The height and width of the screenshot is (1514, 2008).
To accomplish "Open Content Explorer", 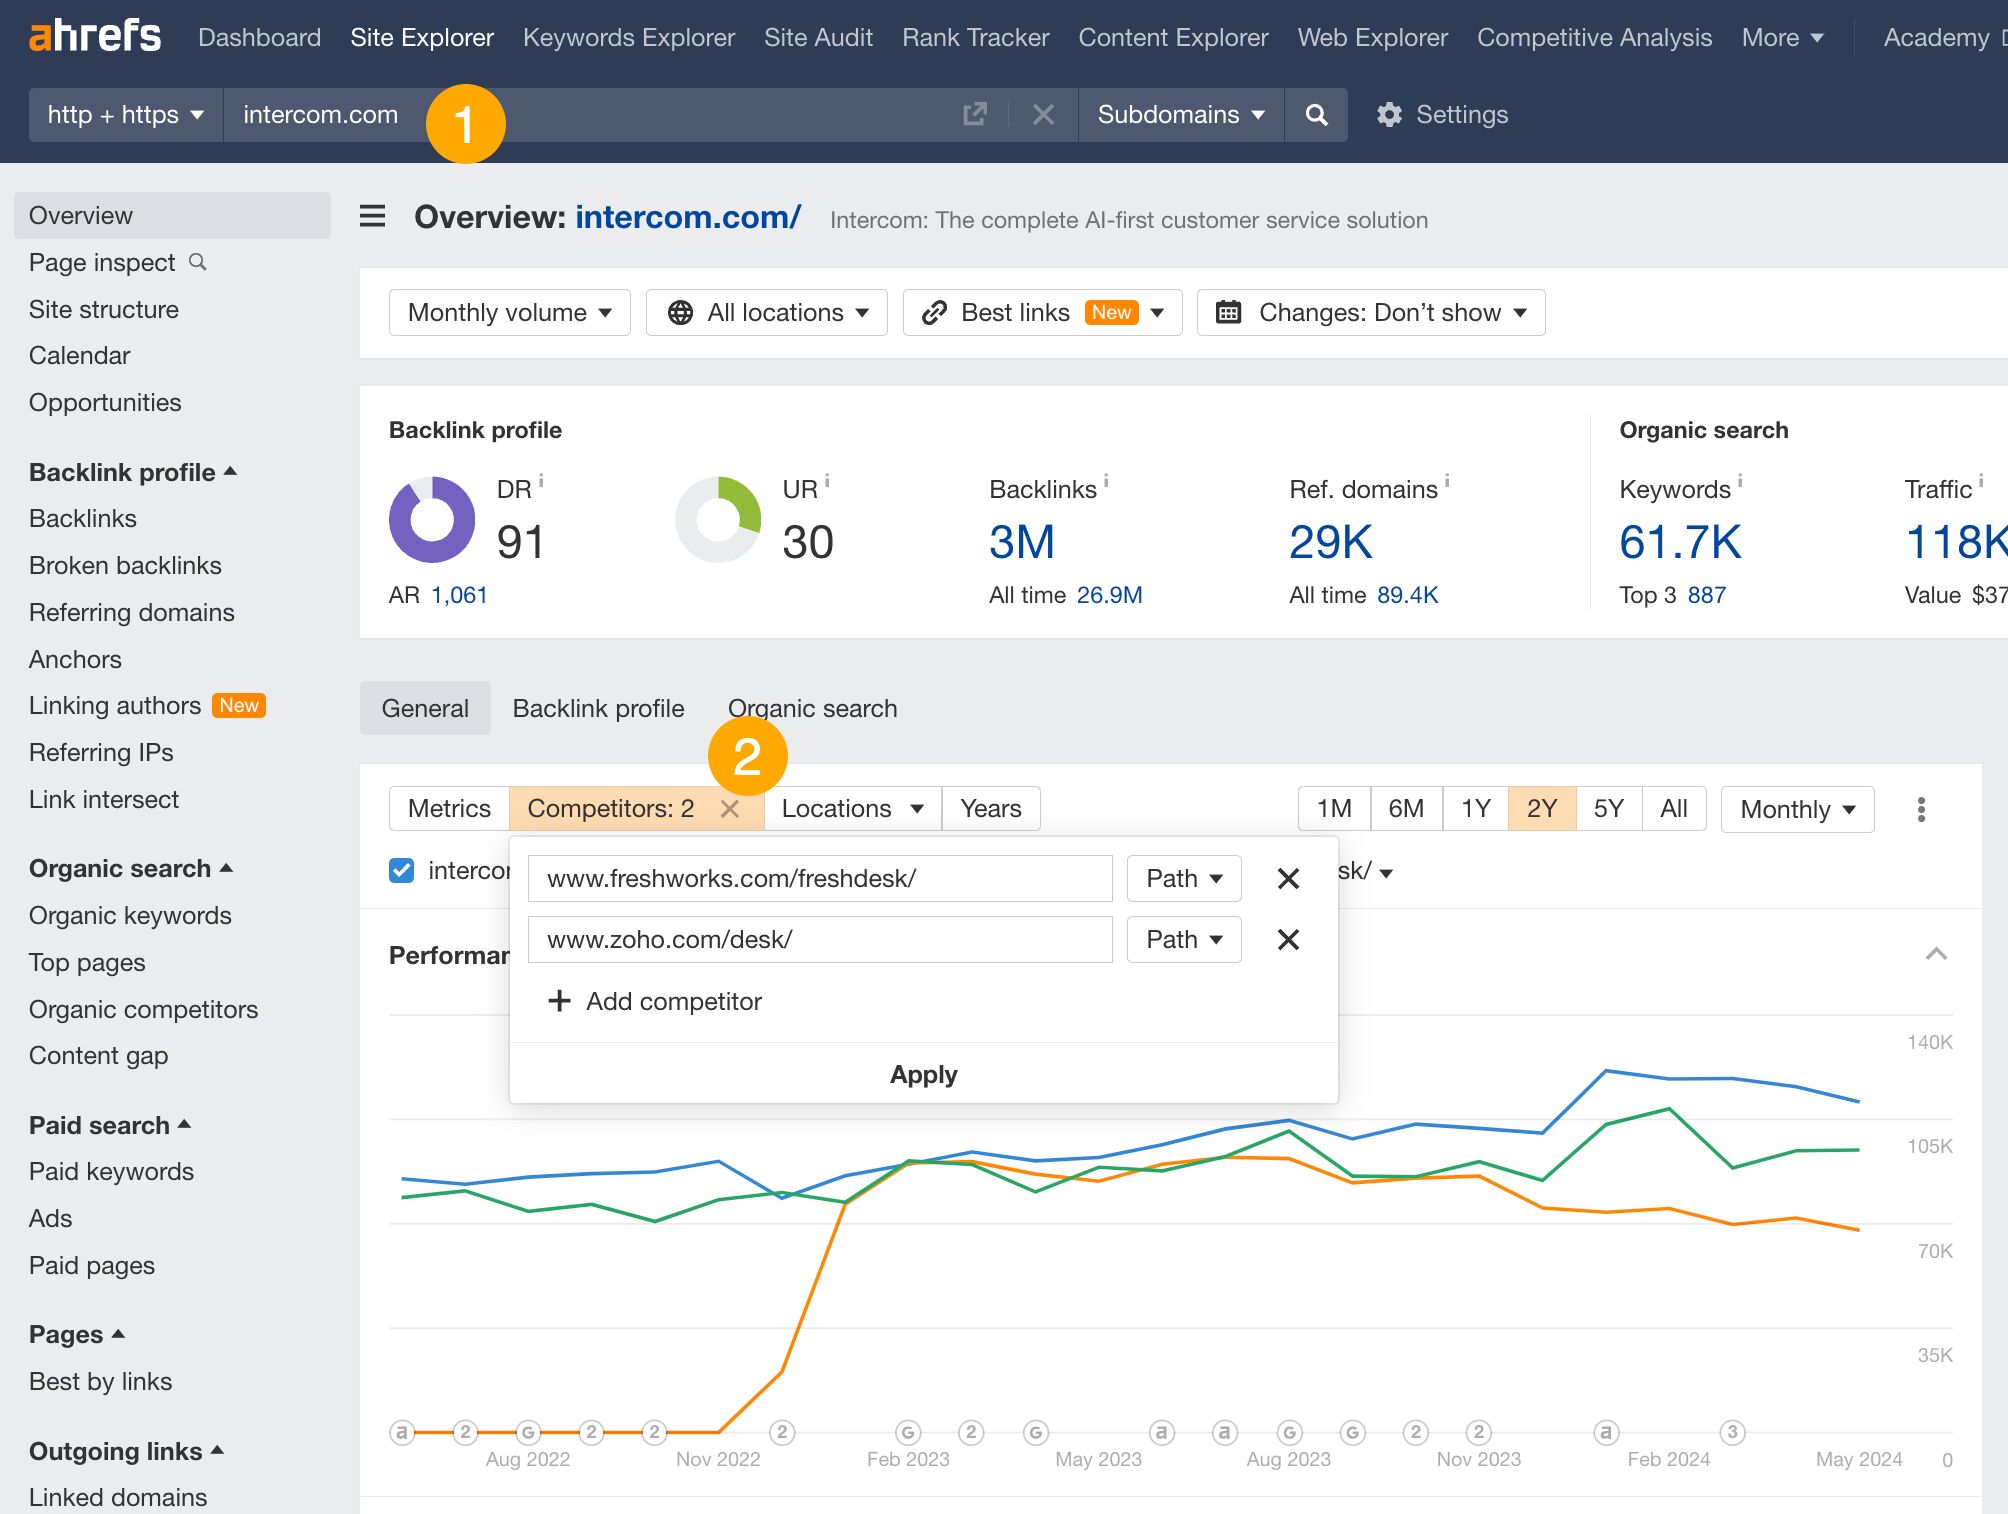I will (x=1173, y=37).
